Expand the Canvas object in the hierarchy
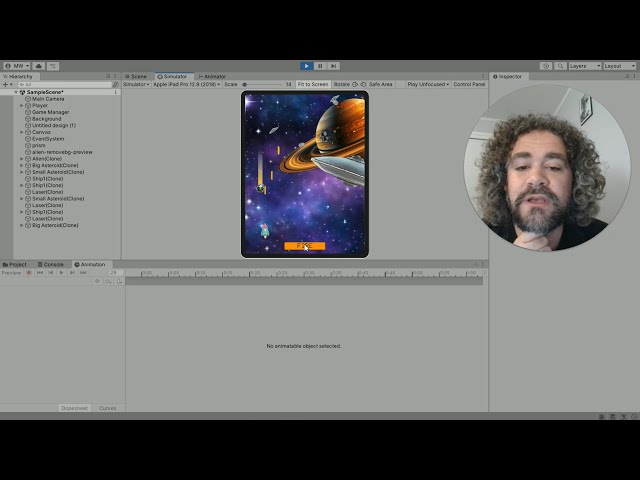This screenshot has height=480, width=640. pyautogui.click(x=22, y=132)
